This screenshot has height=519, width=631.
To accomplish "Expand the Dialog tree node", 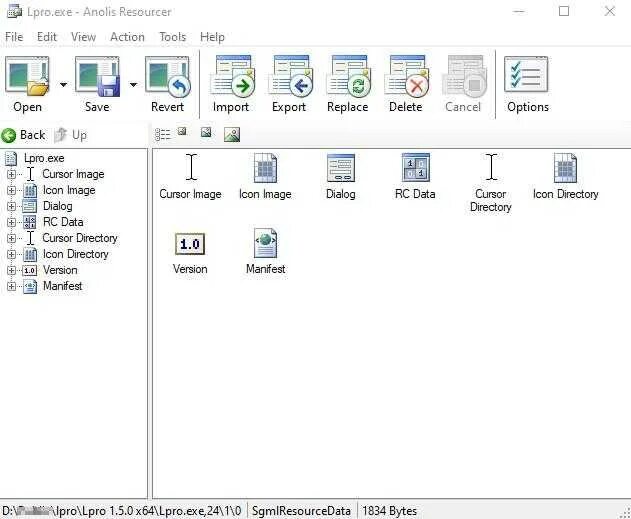I will point(12,206).
